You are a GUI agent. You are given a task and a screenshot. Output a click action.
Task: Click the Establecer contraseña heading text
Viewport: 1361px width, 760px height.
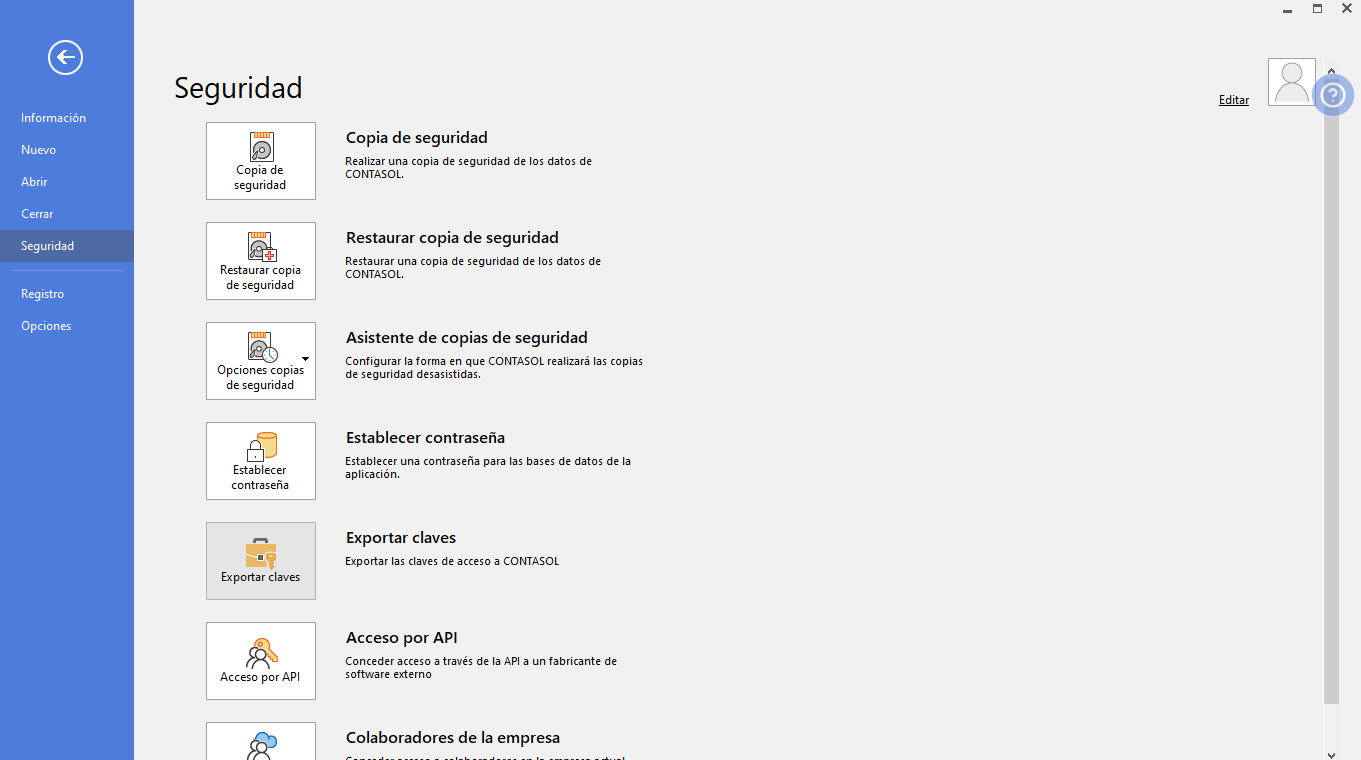click(425, 438)
